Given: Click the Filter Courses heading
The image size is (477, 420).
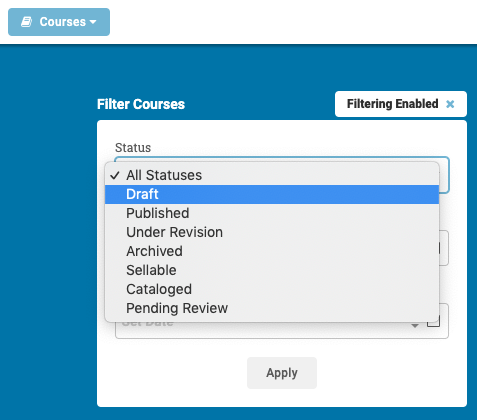Looking at the screenshot, I should tap(141, 104).
